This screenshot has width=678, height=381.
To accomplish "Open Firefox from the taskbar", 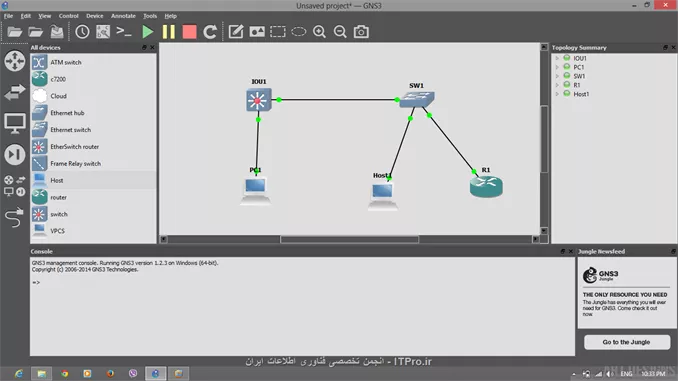I will (x=110, y=374).
